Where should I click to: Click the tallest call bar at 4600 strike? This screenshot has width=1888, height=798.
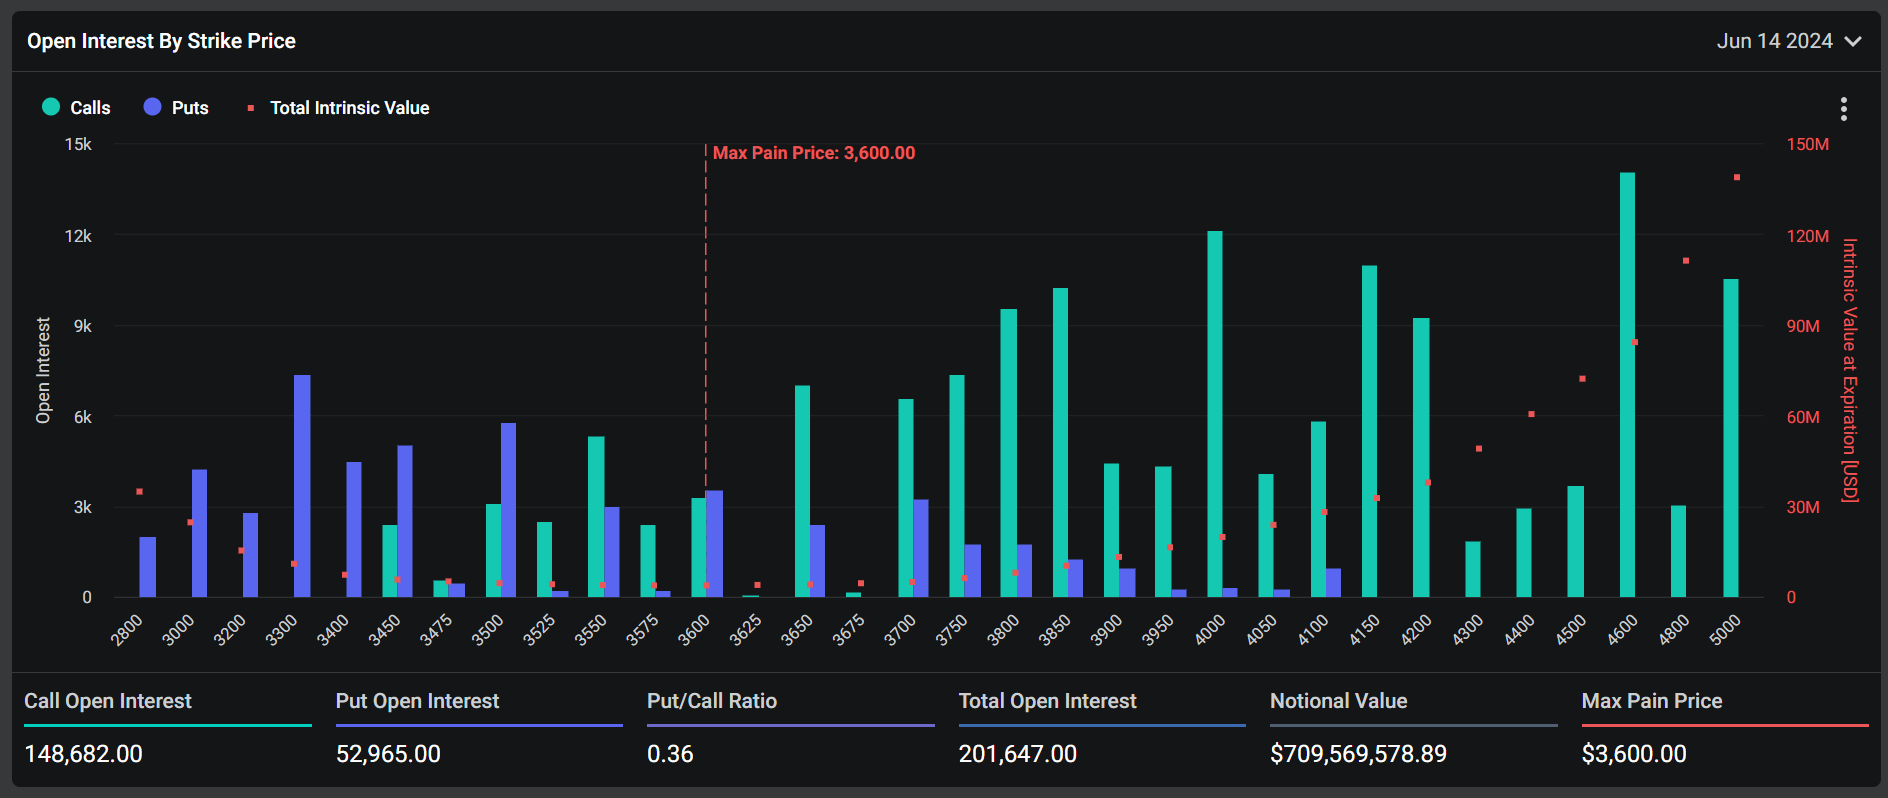click(1627, 385)
